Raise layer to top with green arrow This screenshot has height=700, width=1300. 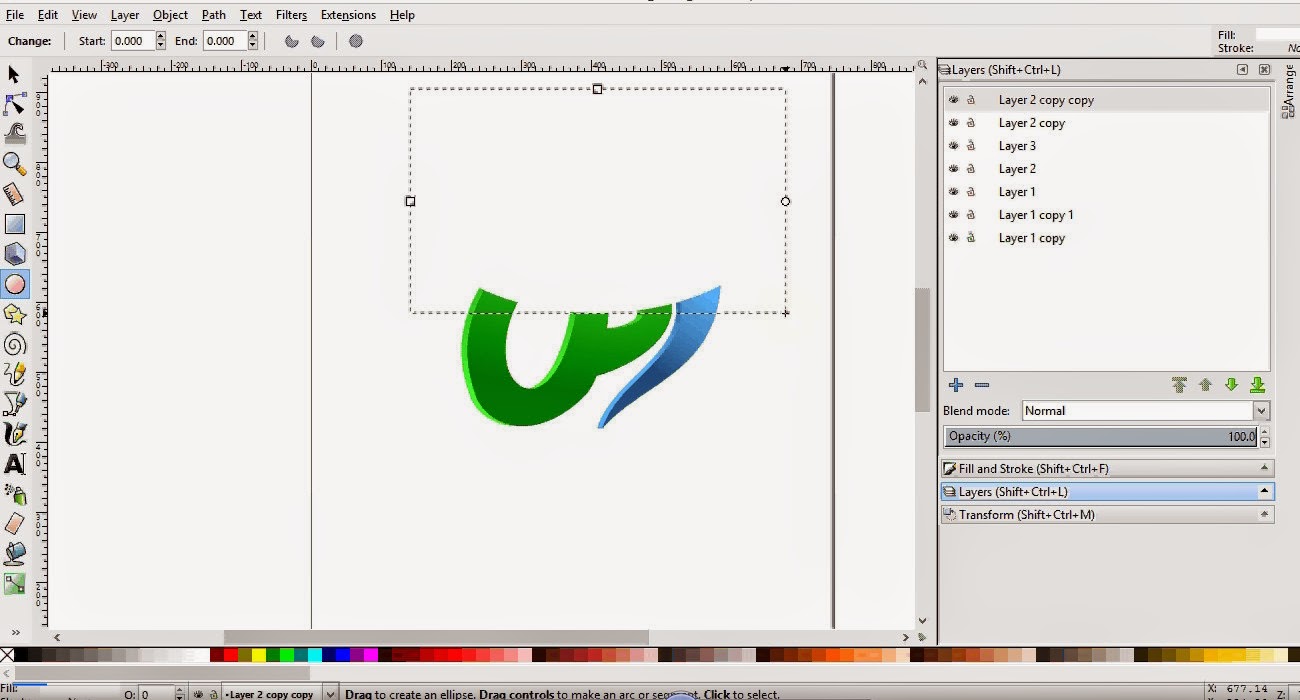pos(1179,384)
